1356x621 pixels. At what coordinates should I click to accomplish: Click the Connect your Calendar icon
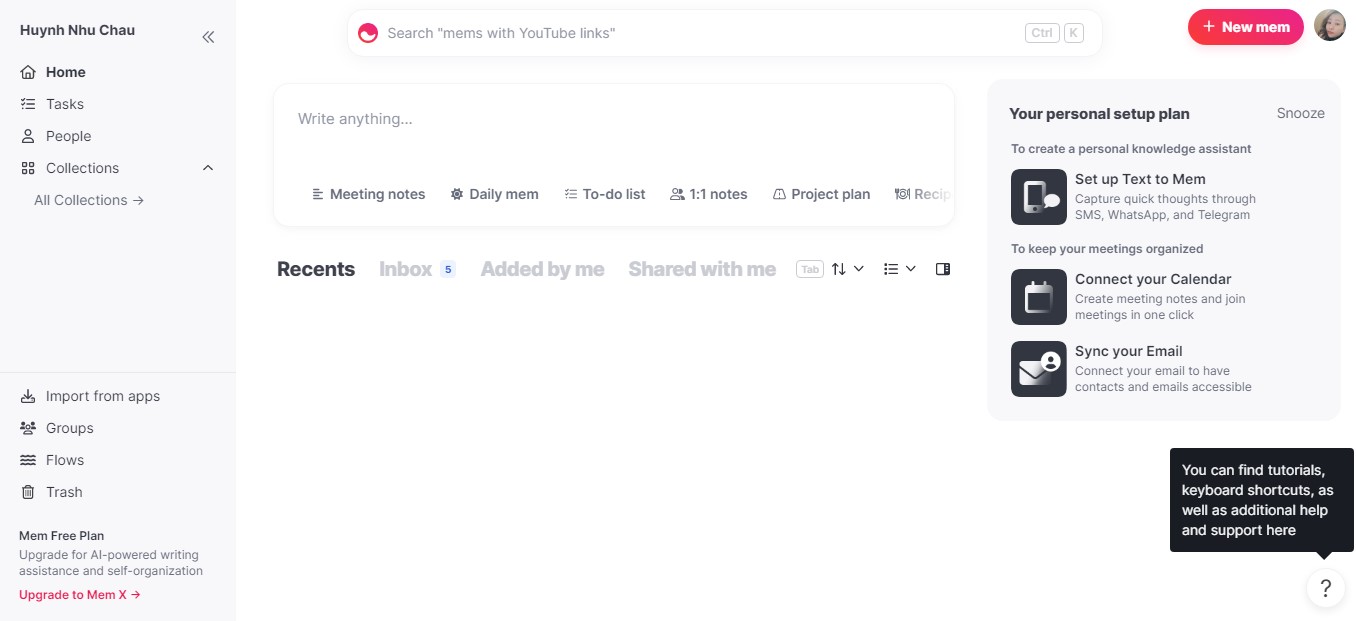click(1039, 297)
